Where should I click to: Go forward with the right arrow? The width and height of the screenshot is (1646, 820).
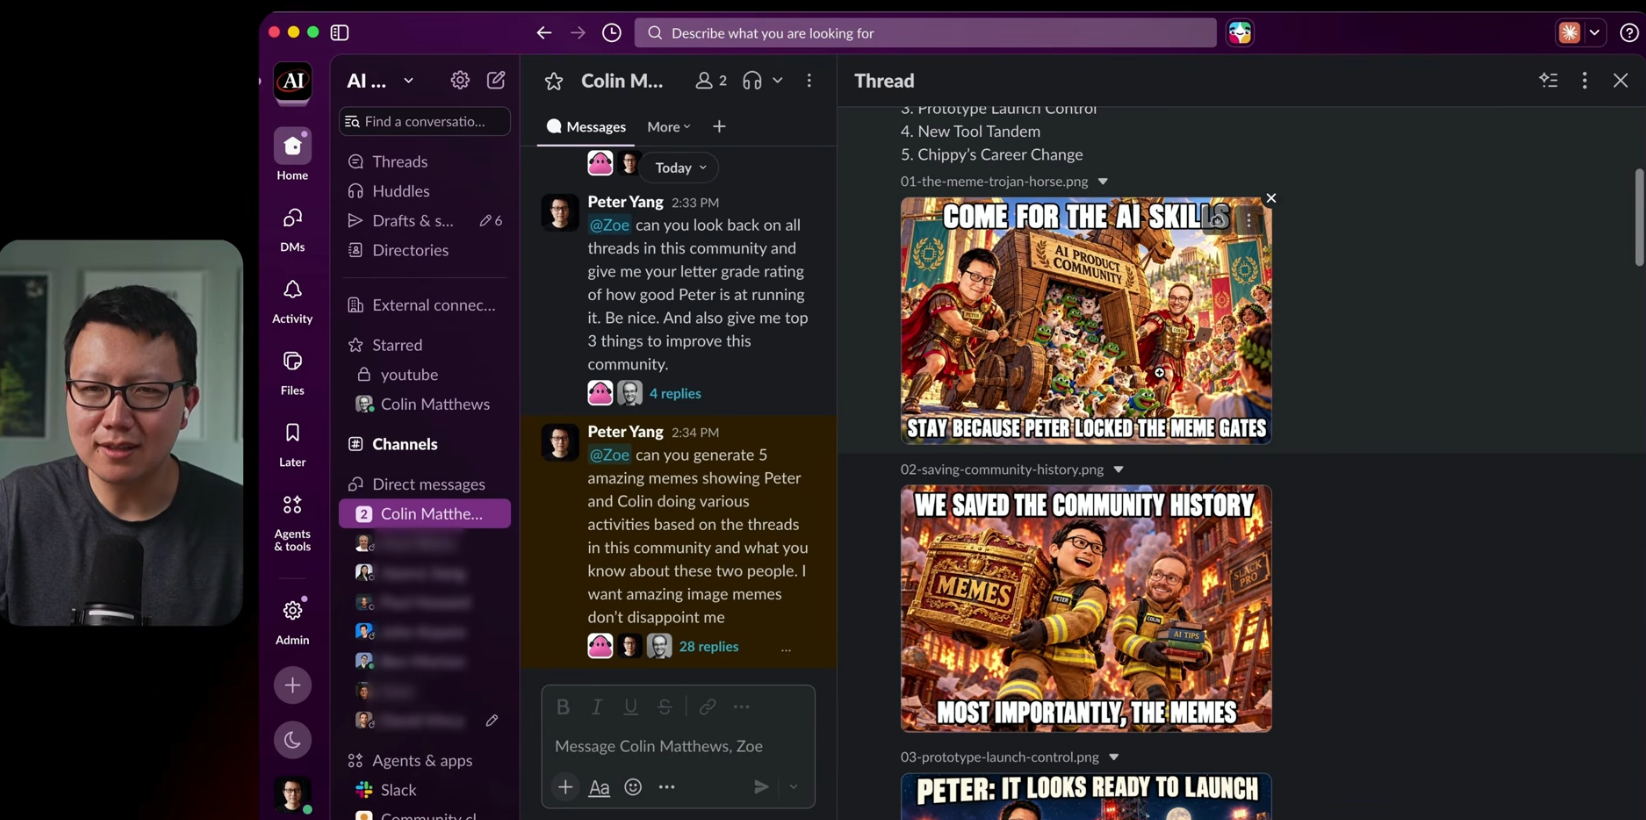pos(578,33)
